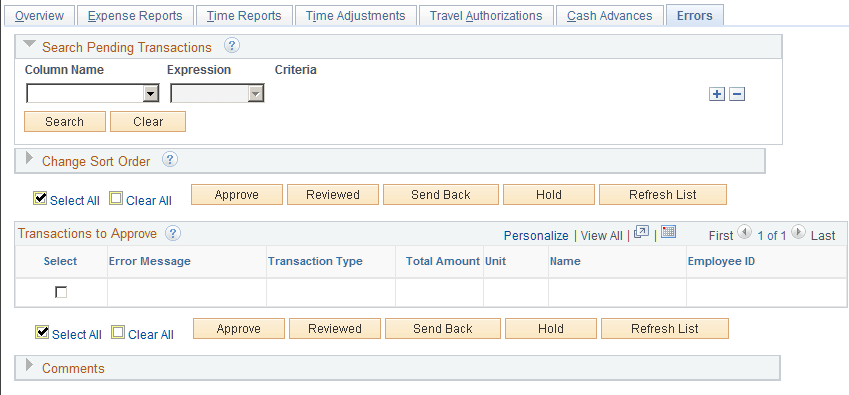This screenshot has width=849, height=395.
Task: Open grid in new window icon
Action: (x=641, y=233)
